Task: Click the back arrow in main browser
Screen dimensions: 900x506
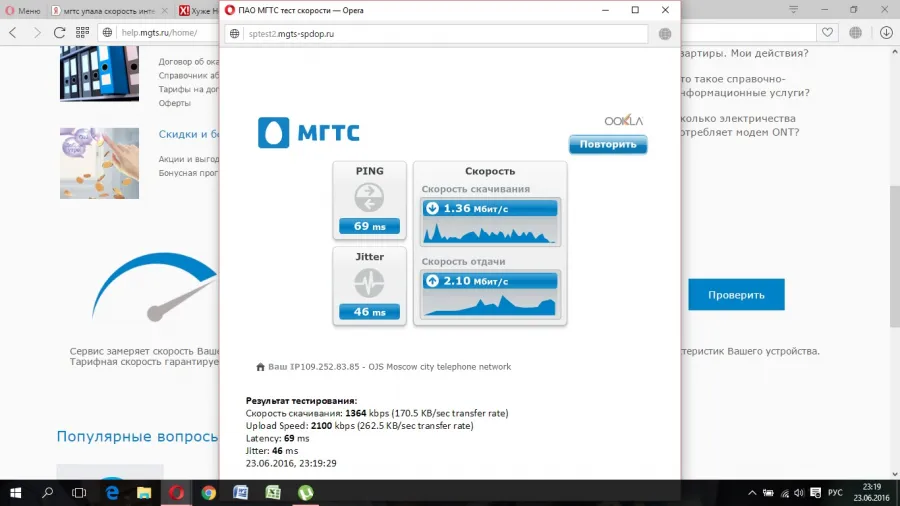Action: pos(13,33)
